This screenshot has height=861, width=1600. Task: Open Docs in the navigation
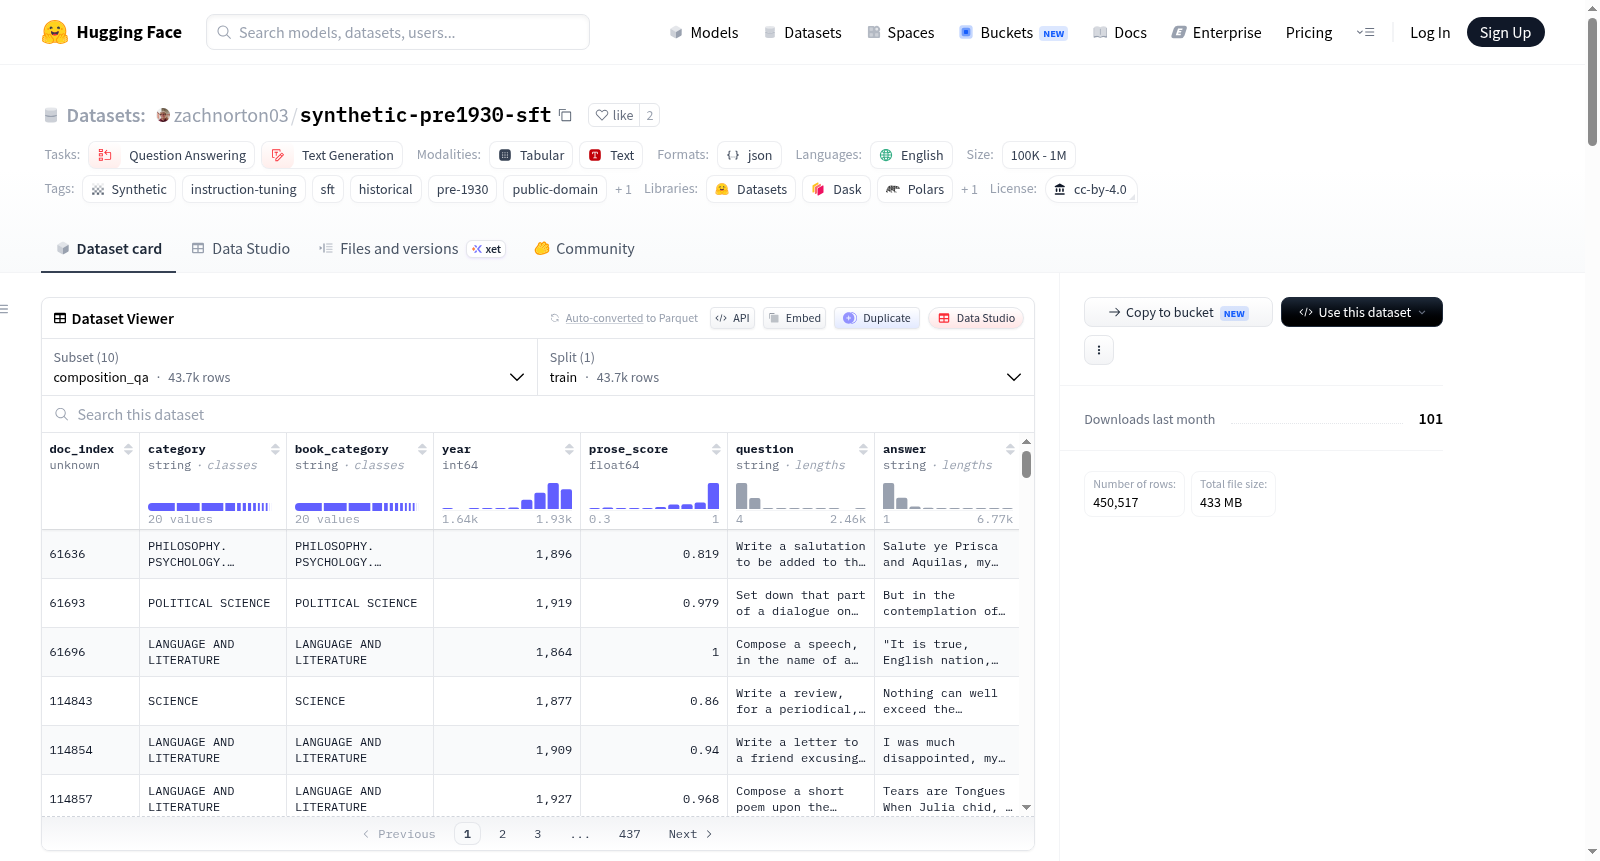tap(1120, 32)
